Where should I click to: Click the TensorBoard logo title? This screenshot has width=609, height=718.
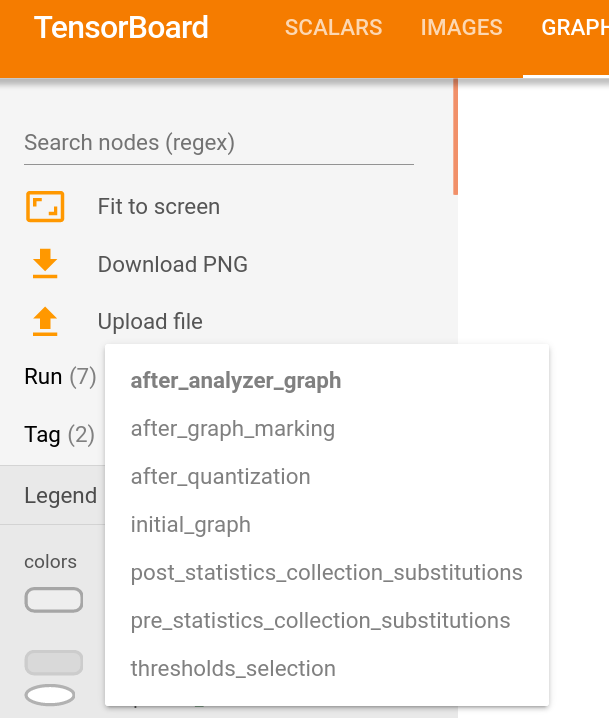coord(121,27)
